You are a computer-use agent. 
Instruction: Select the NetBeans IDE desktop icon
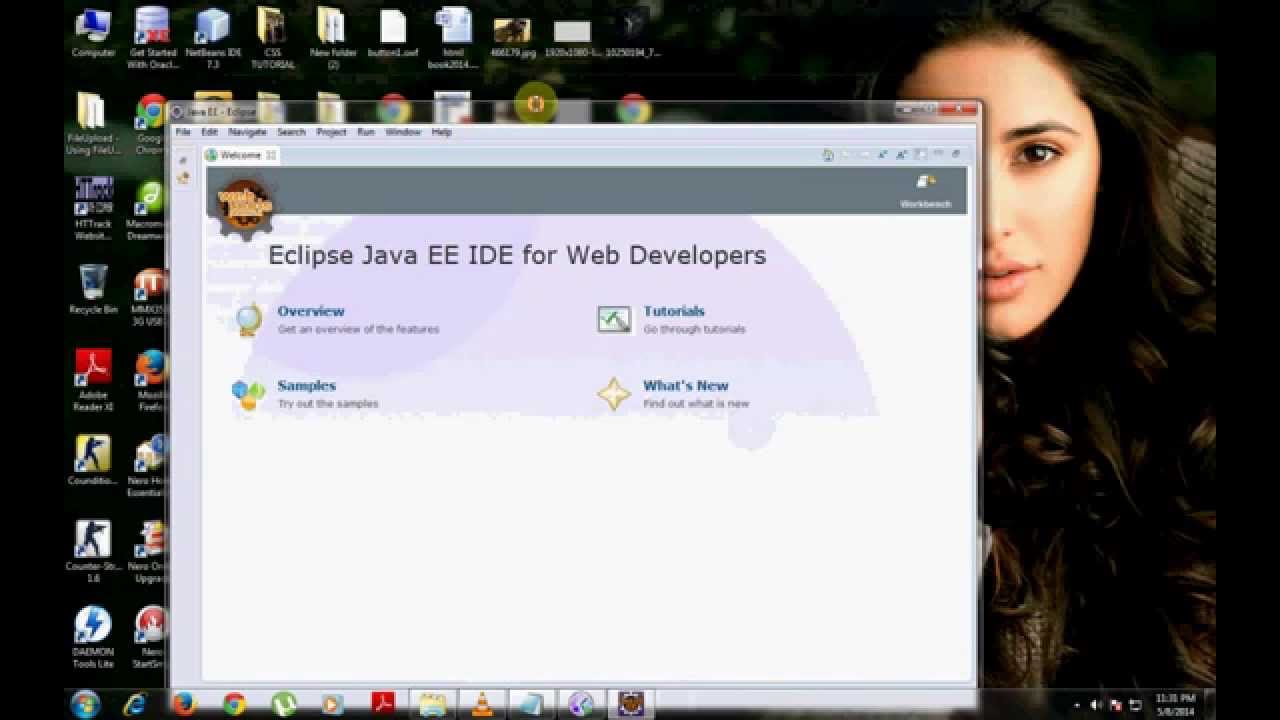pyautogui.click(x=213, y=38)
